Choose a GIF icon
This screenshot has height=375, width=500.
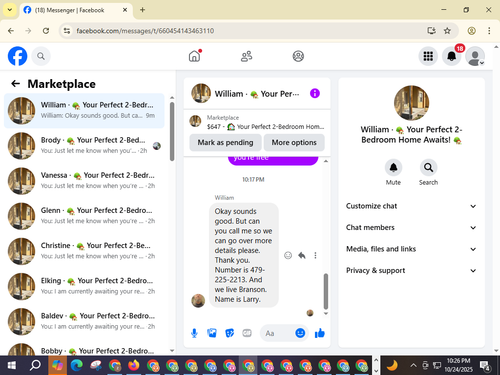tap(247, 333)
